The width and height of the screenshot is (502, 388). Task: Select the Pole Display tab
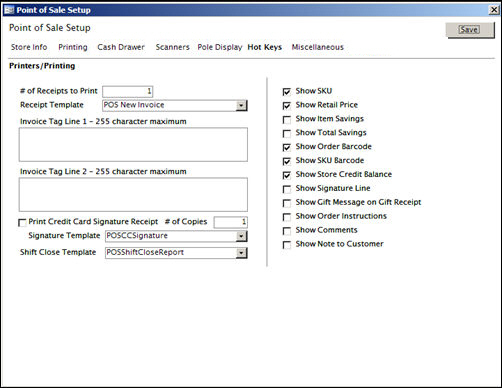220,47
